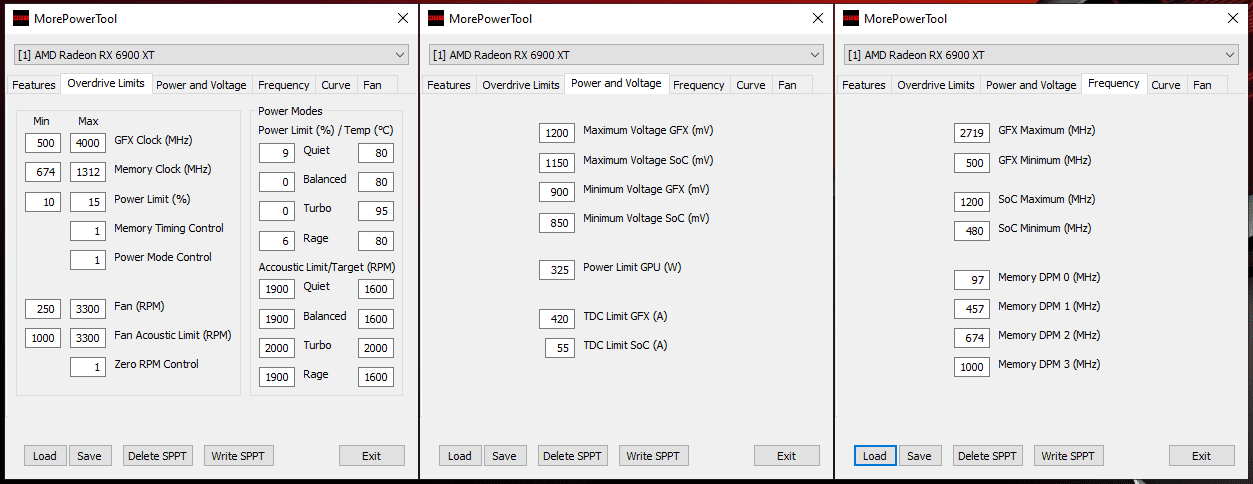Image resolution: width=1253 pixels, height=484 pixels.
Task: Click Memory Clock maximum field 1312
Action: [x=88, y=172]
